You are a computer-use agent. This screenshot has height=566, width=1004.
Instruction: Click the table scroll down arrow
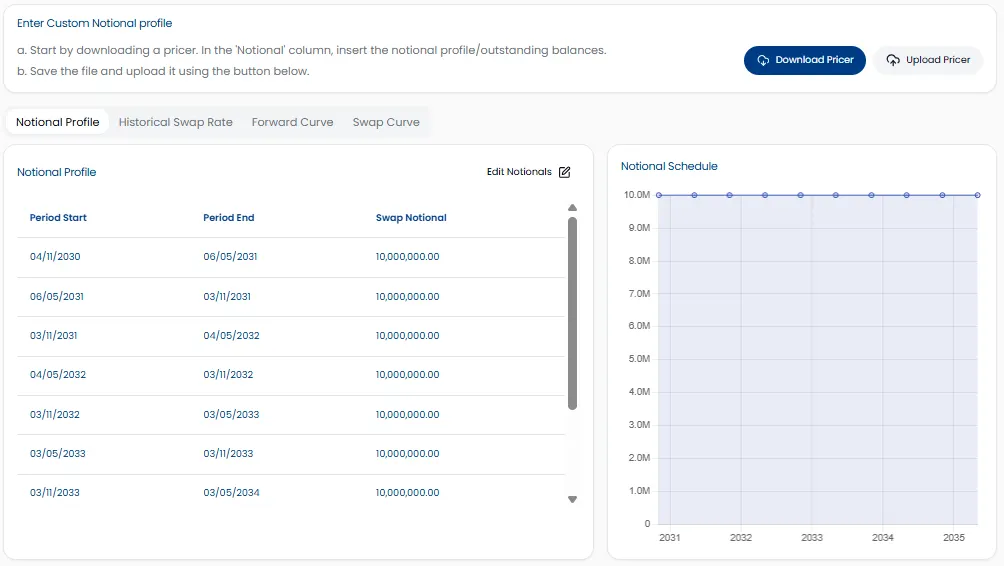(x=572, y=499)
